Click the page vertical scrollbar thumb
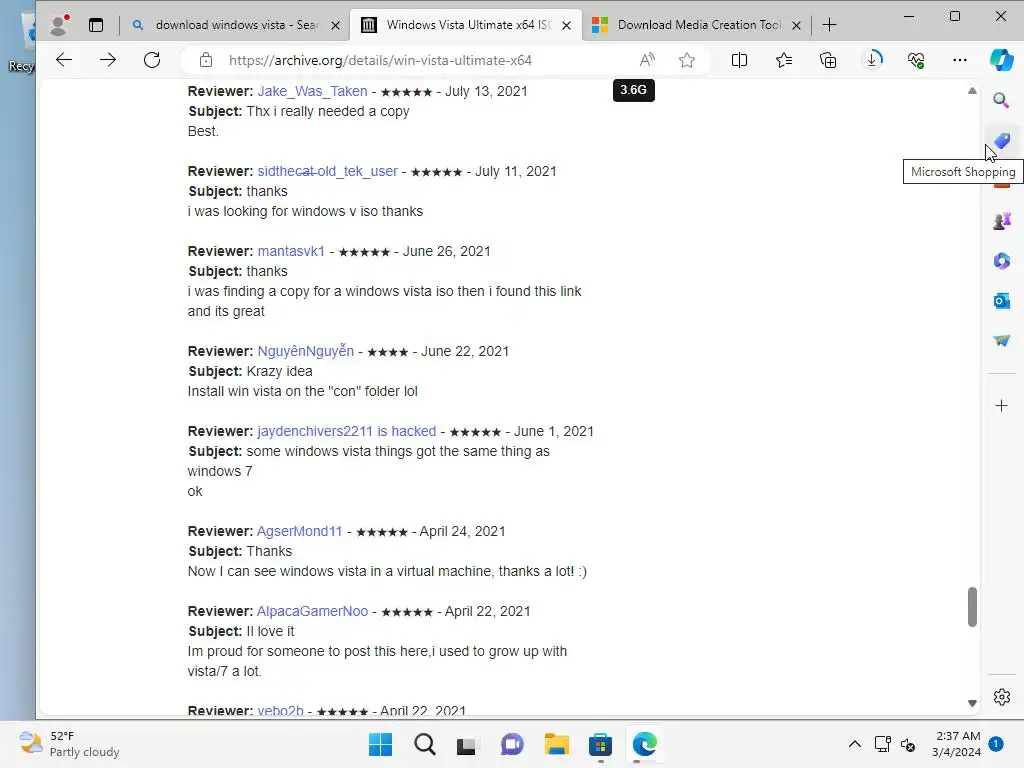1024x768 pixels. coord(972,607)
